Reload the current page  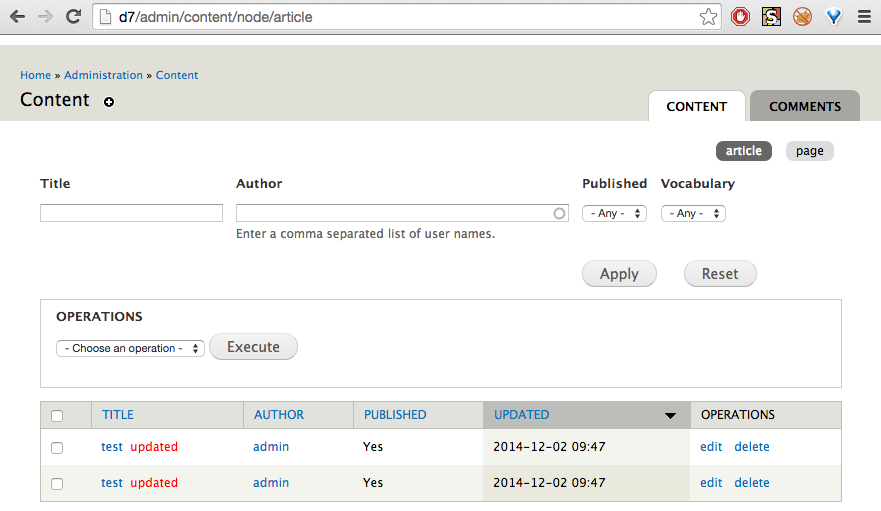coord(73,16)
